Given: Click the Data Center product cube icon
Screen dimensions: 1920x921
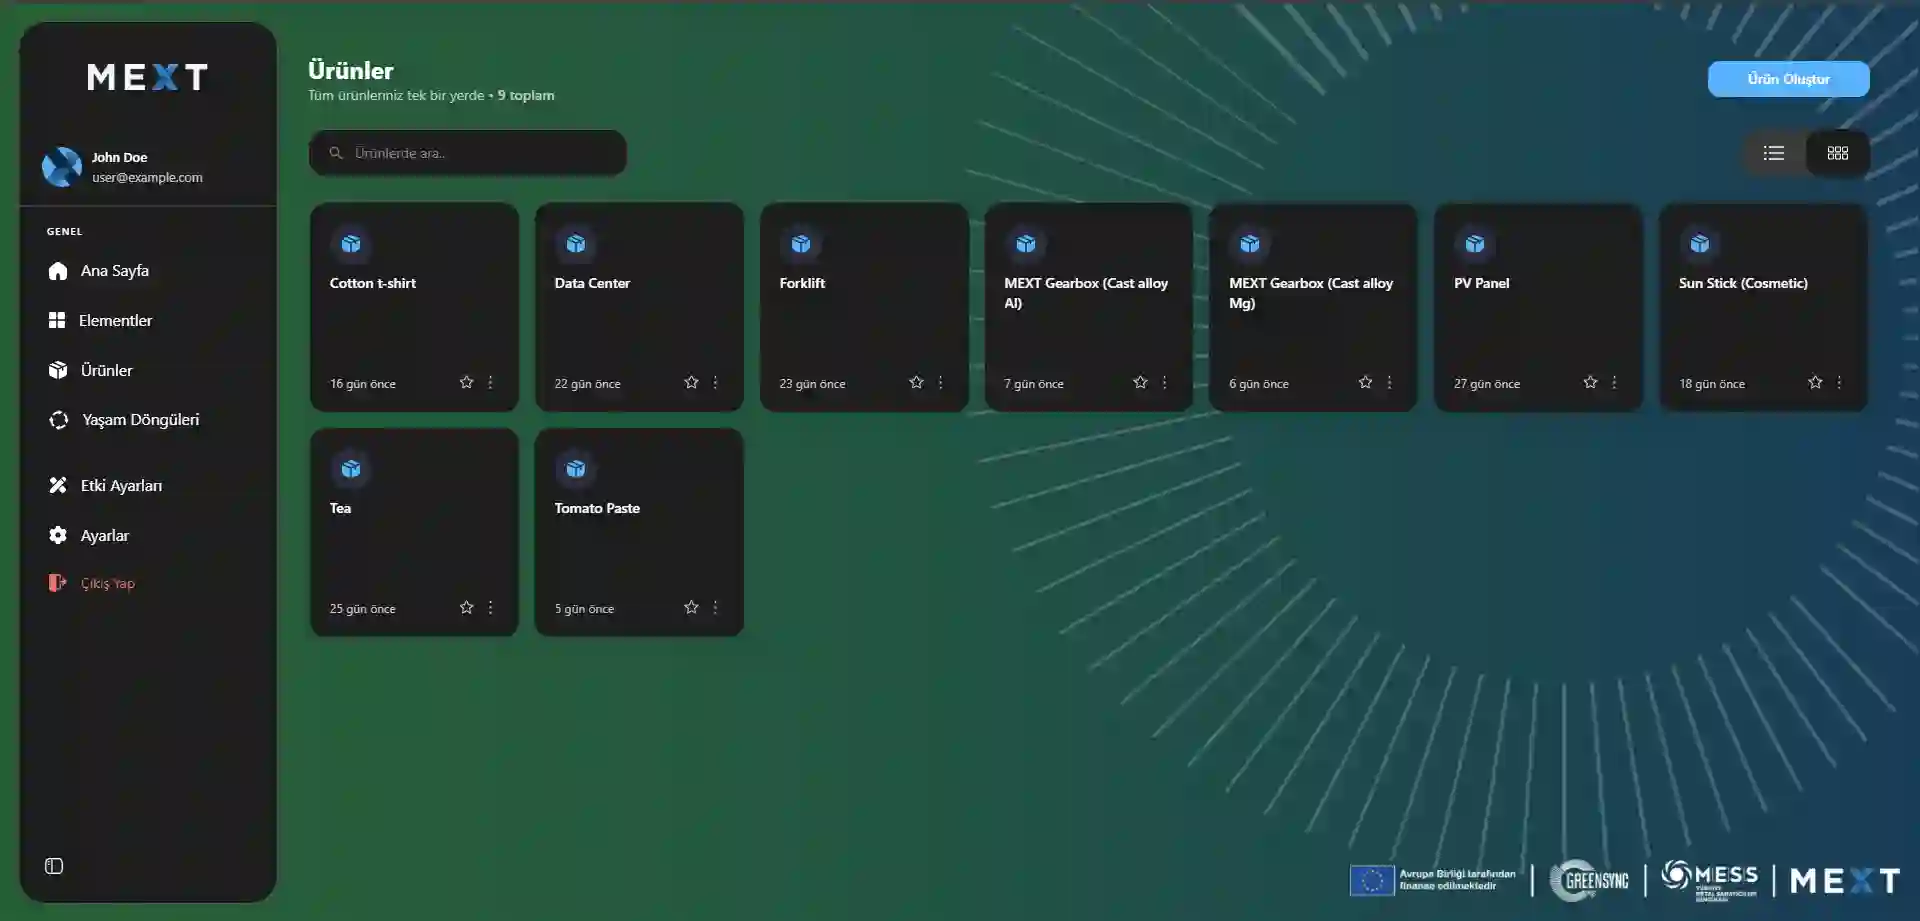Looking at the screenshot, I should (576, 244).
